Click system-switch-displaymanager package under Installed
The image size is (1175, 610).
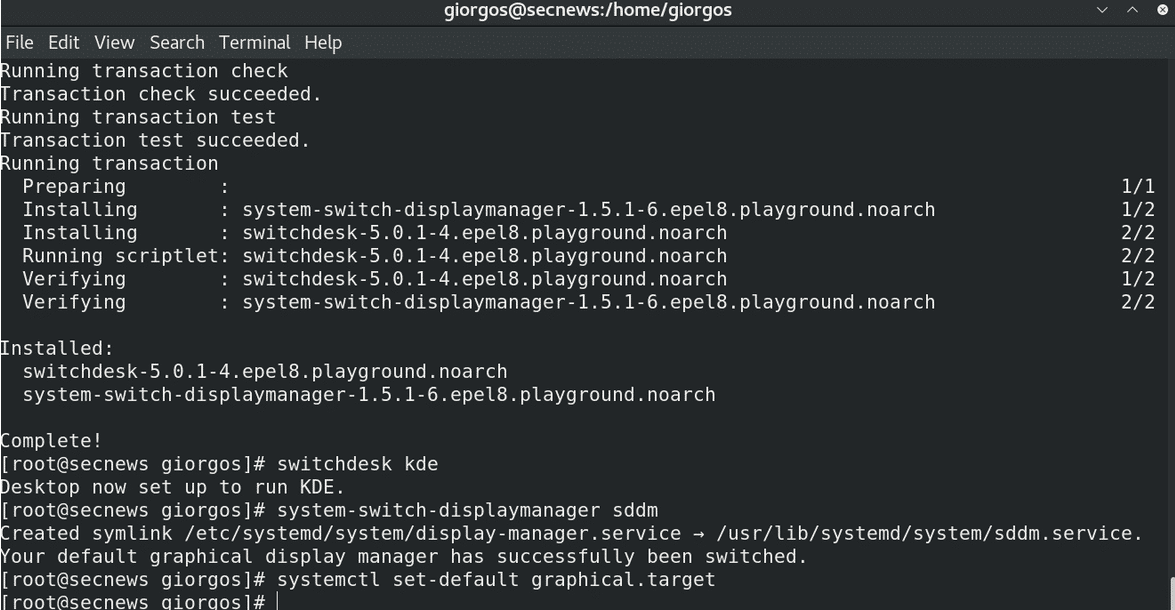pyautogui.click(x=369, y=395)
